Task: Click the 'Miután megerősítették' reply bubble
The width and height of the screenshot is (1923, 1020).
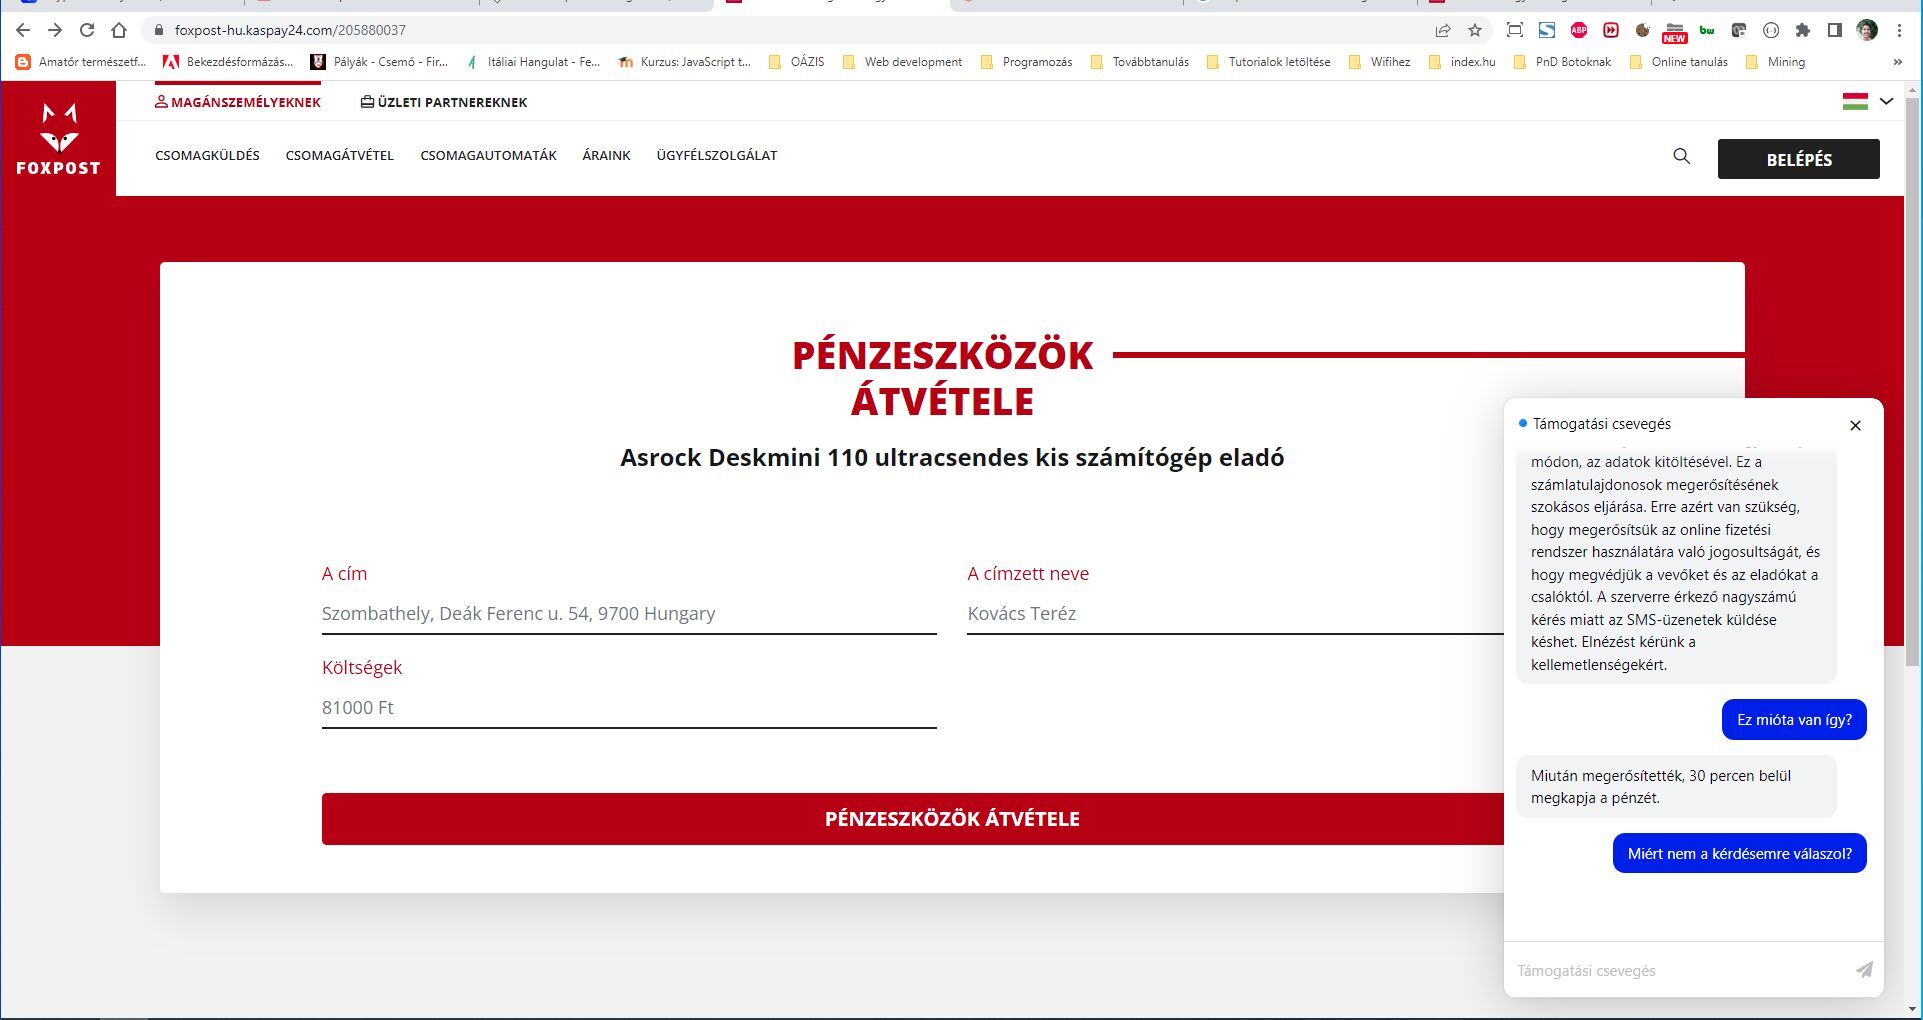Action: pos(1676,786)
